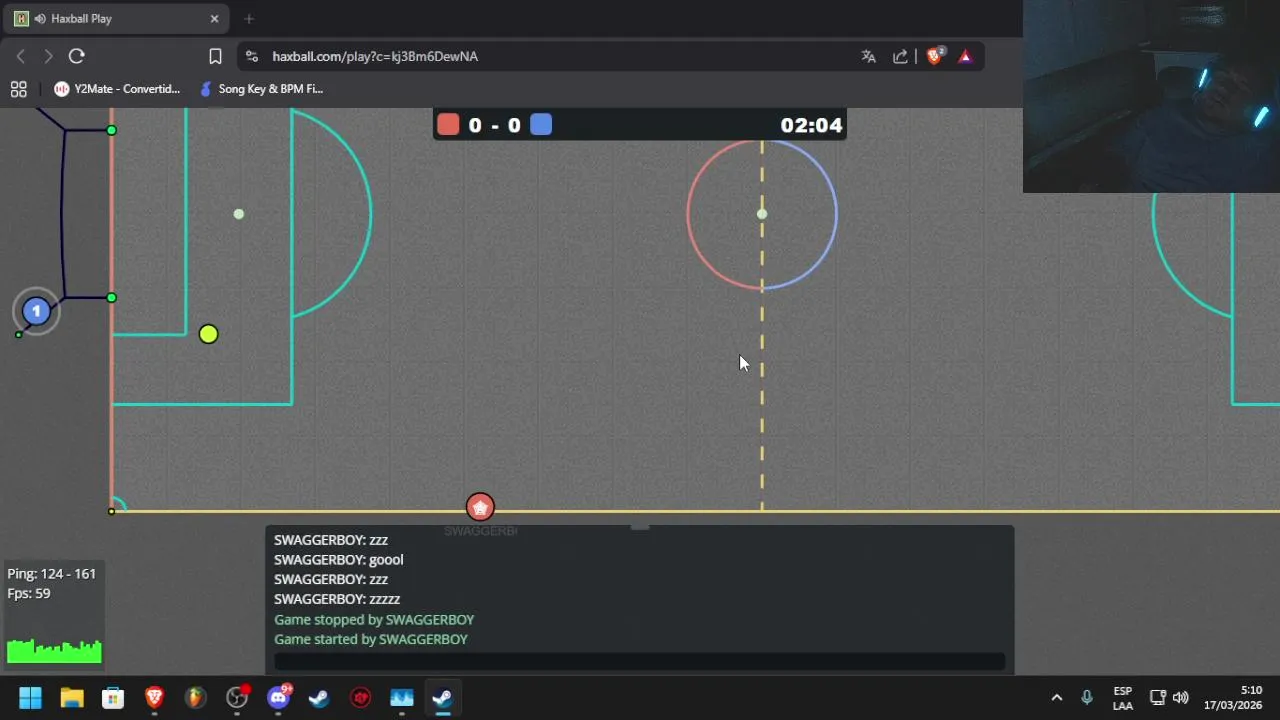Open the Windows Start menu
Screen dimensions: 1280x720
point(30,698)
